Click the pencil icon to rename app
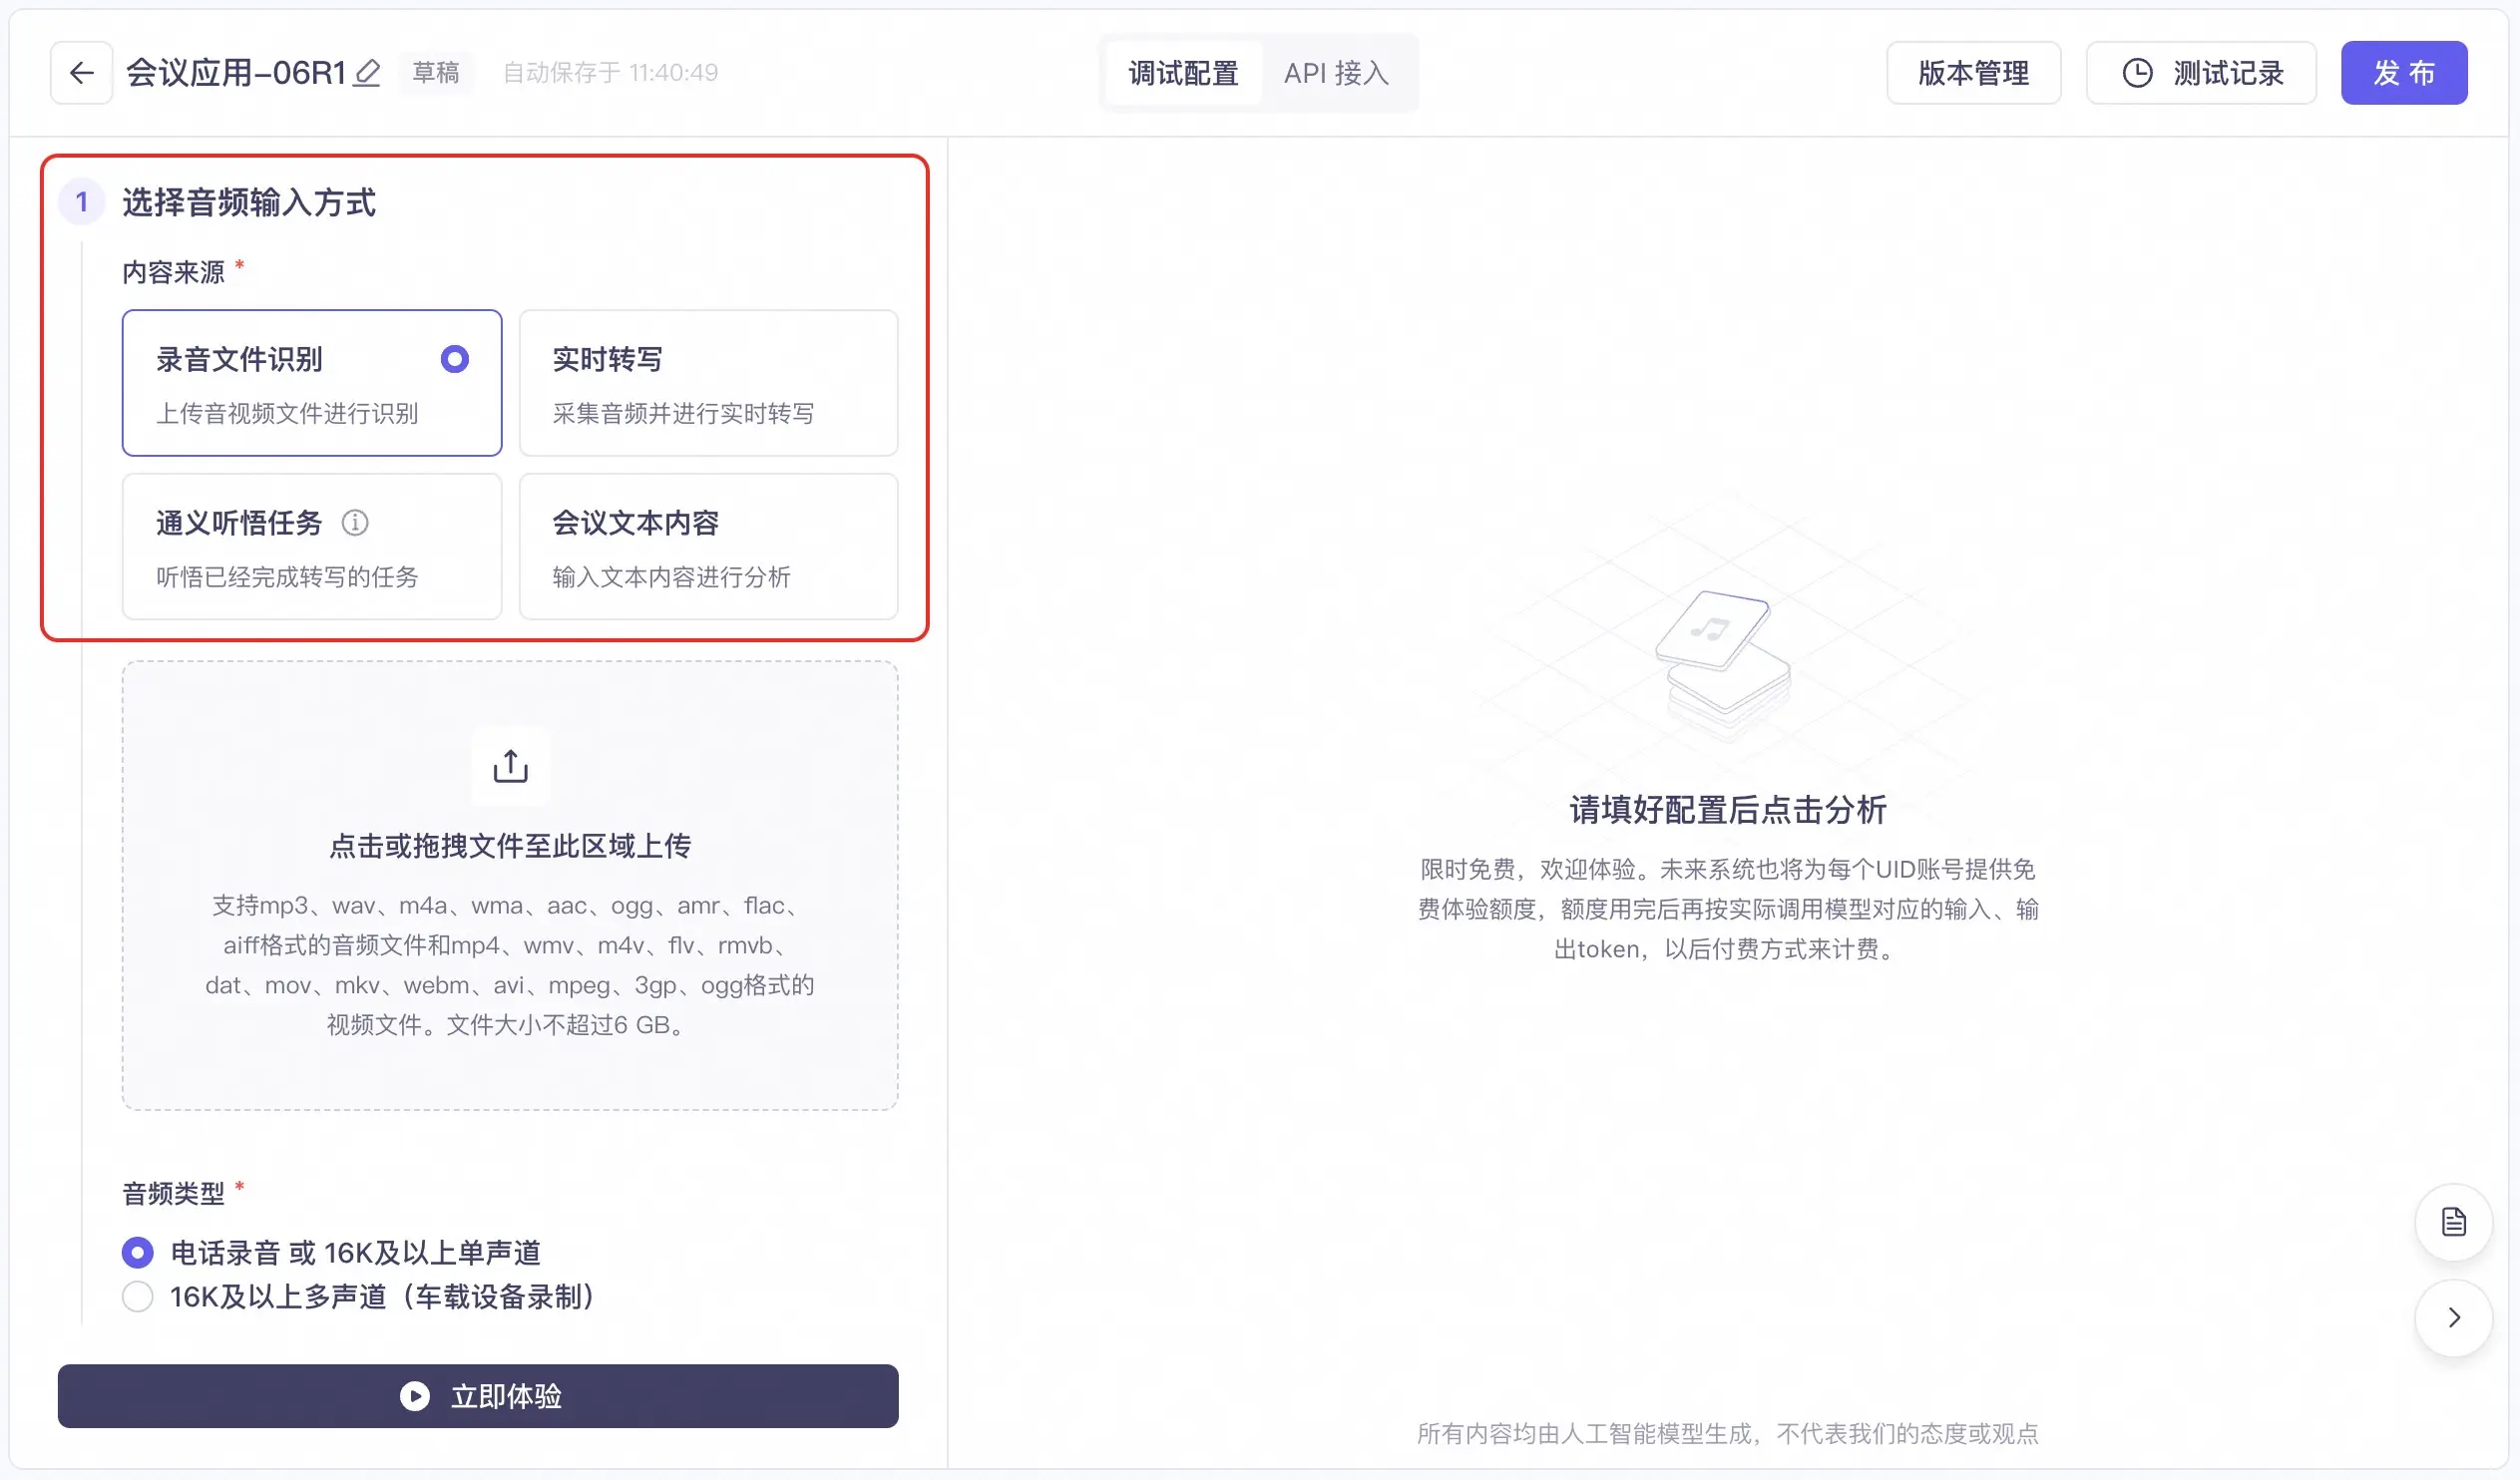2520x1480 pixels. point(367,73)
